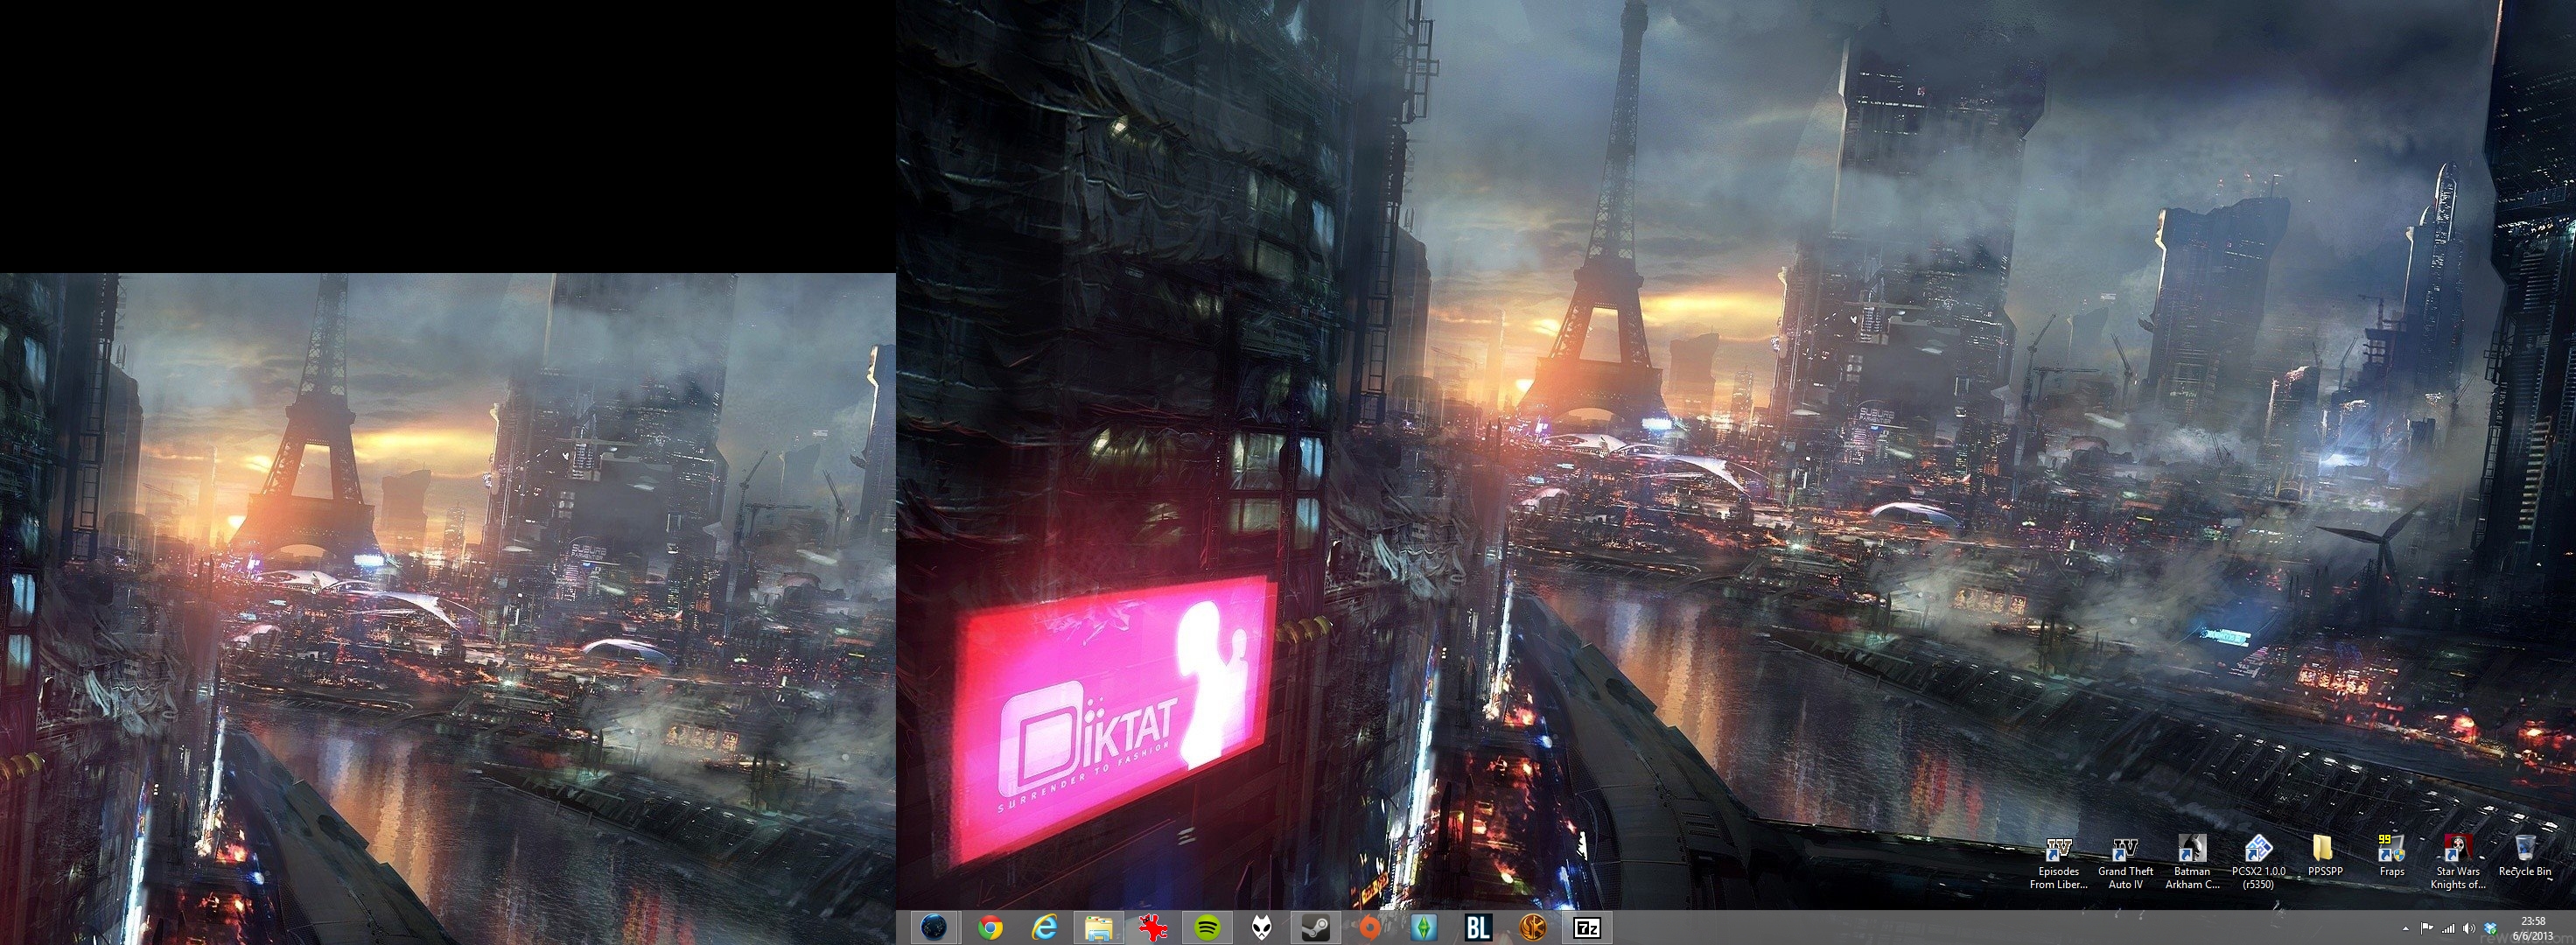Open Star Wars Knights of the Old Republic shortcut
Screen dimensions: 2576x945
[x=2458, y=863]
